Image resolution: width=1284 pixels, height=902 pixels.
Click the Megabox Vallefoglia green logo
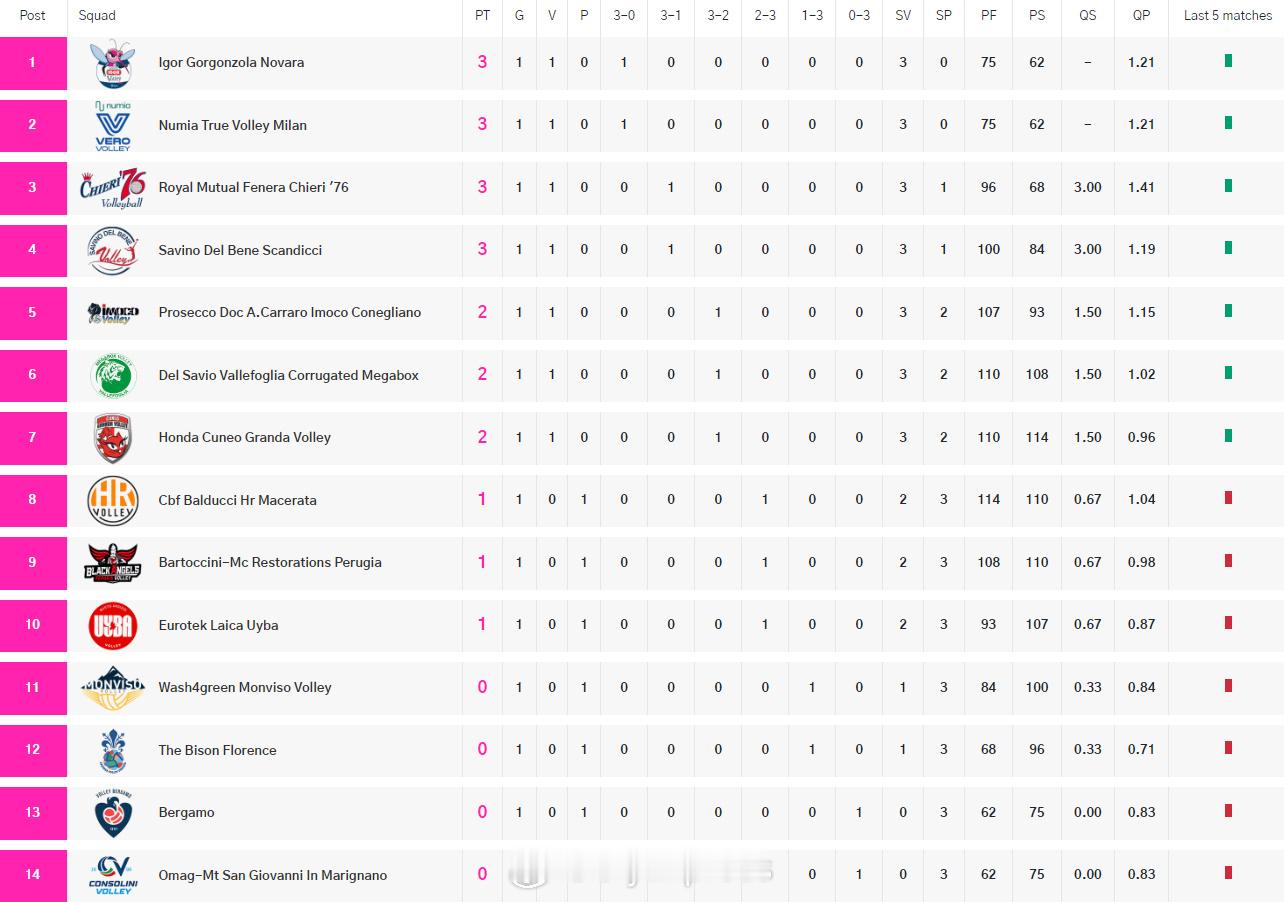(x=113, y=375)
